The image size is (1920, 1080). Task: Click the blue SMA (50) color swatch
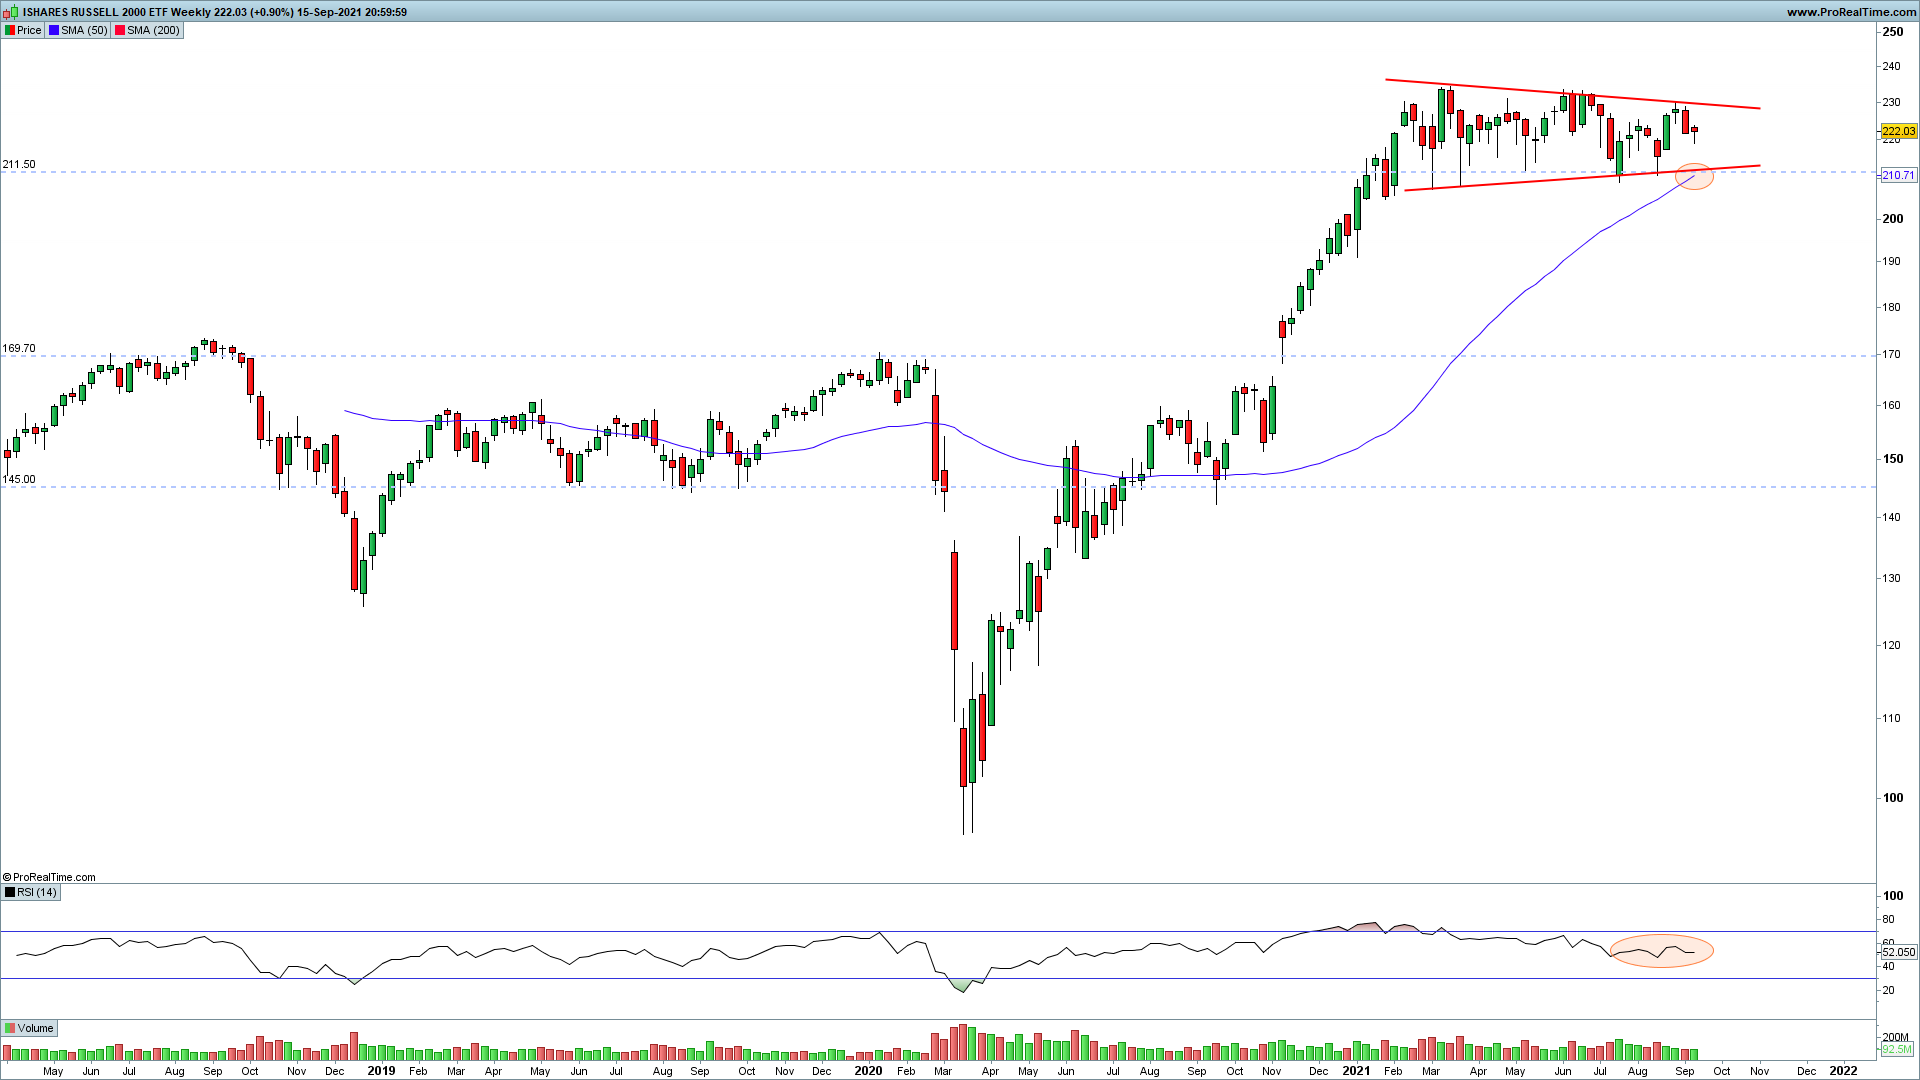54,30
